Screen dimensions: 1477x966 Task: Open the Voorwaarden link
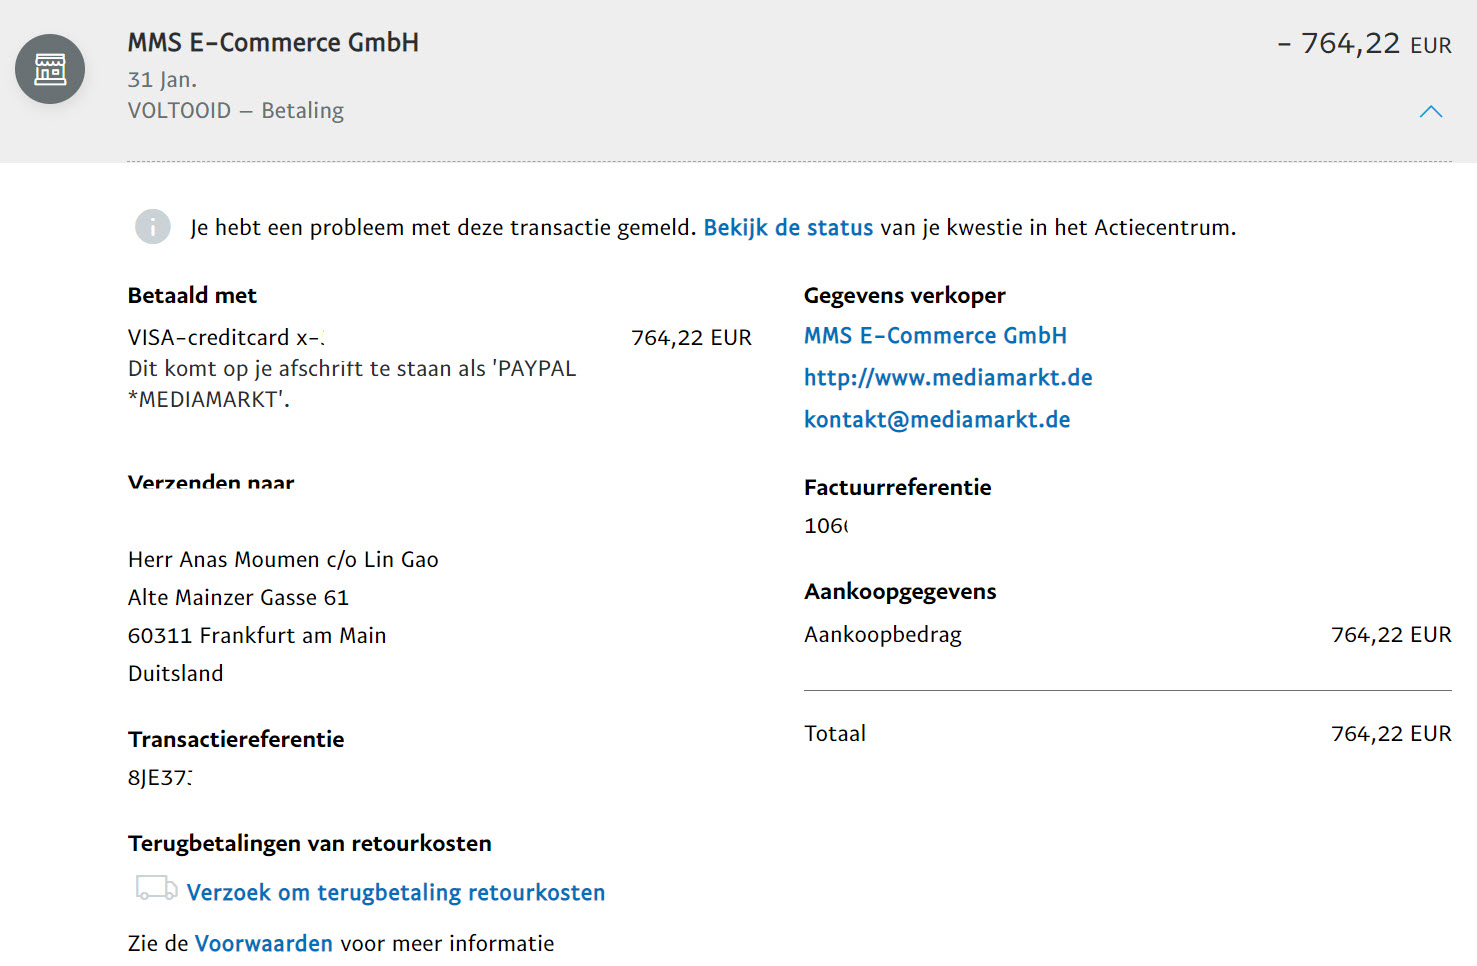coord(263,944)
